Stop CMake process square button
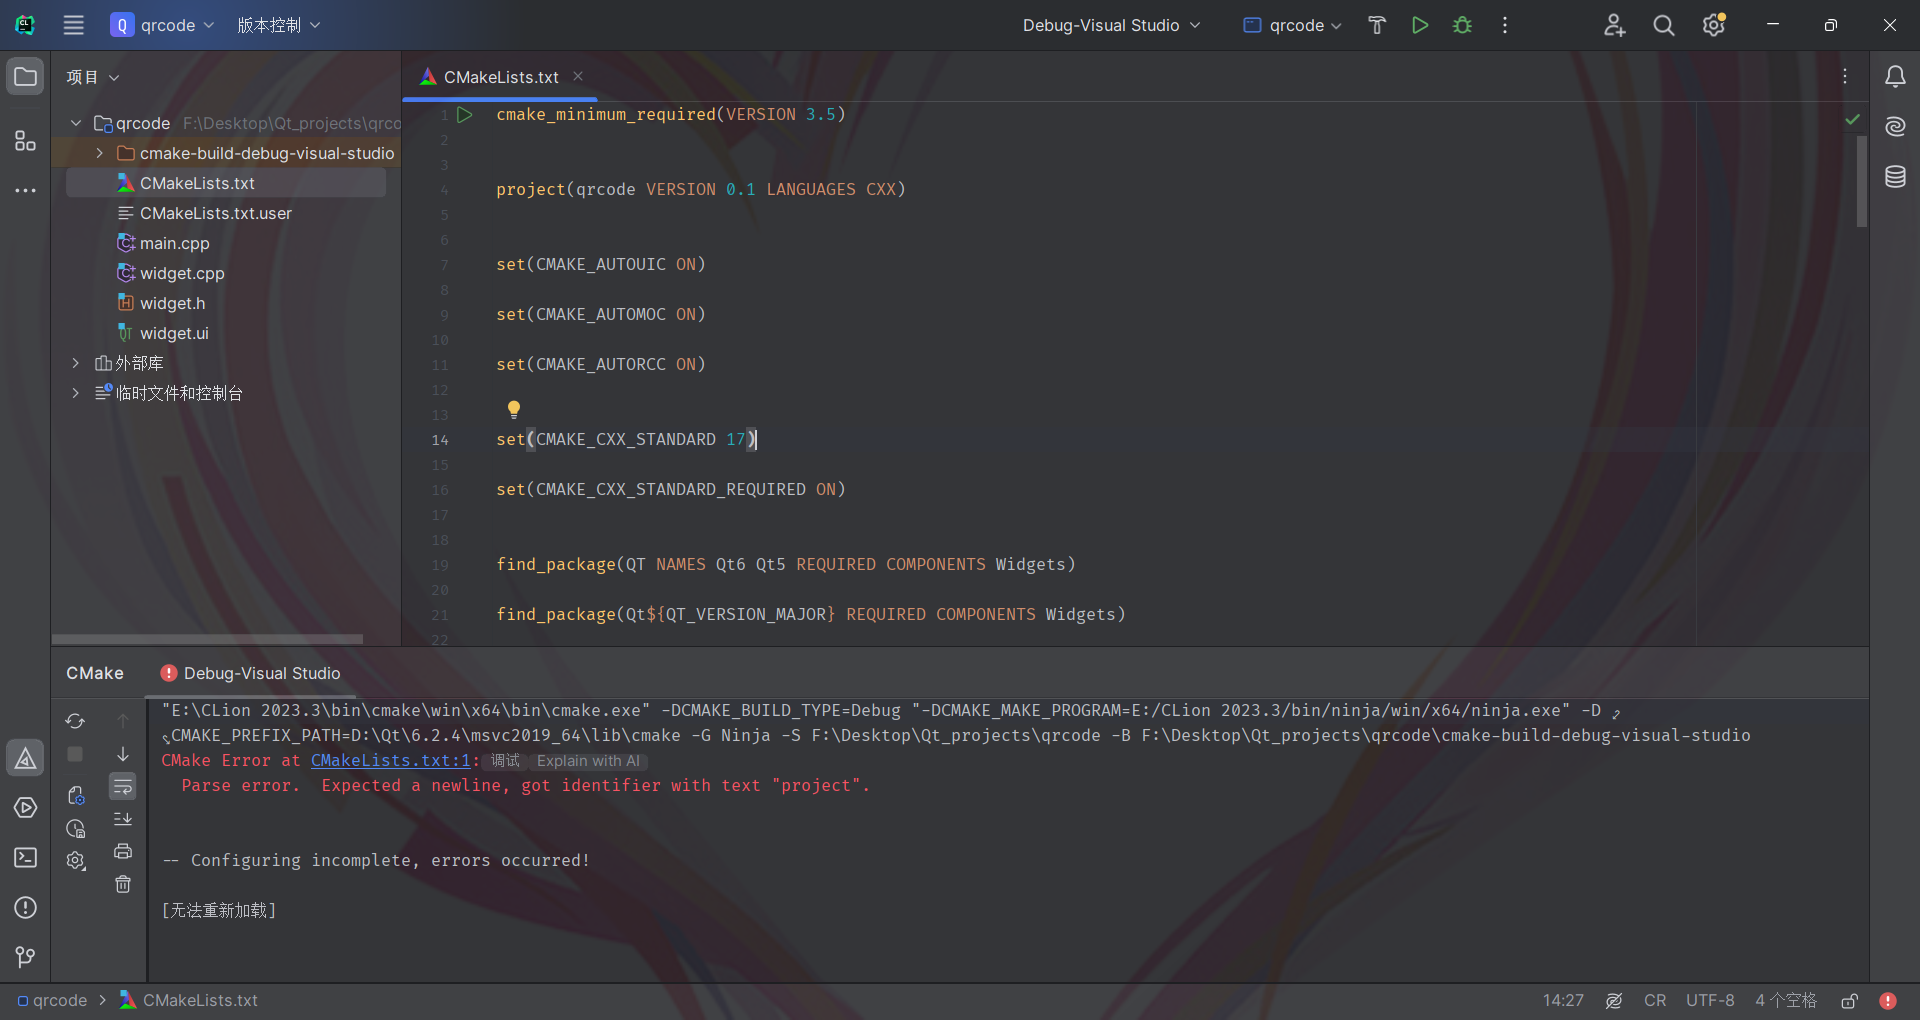 pyautogui.click(x=75, y=754)
